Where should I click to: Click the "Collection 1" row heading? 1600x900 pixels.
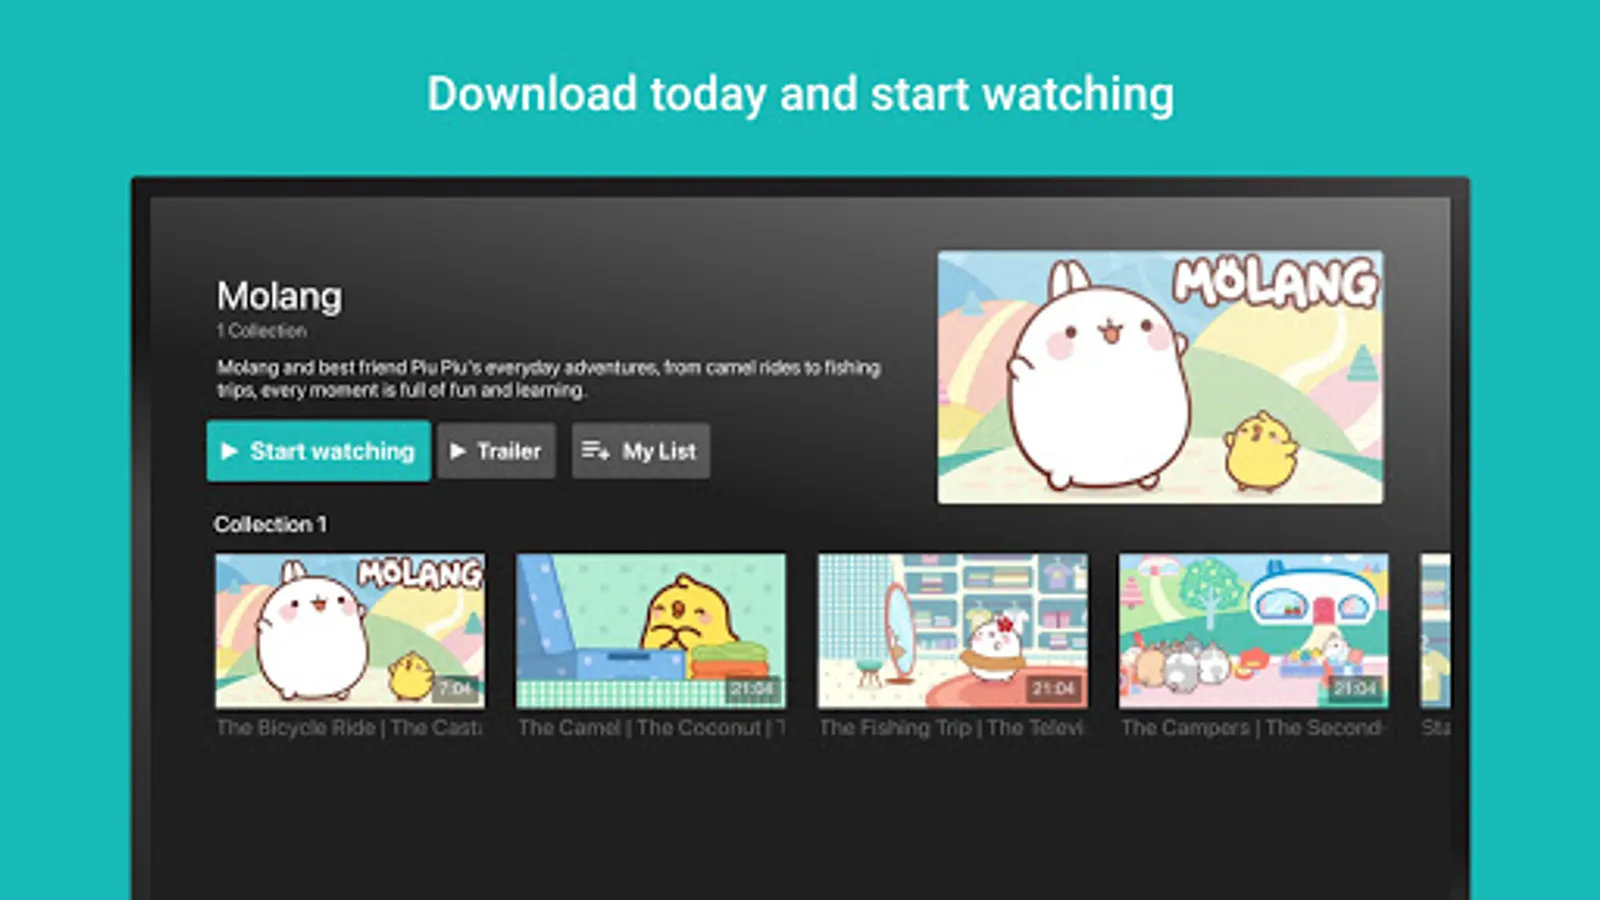[x=270, y=524]
